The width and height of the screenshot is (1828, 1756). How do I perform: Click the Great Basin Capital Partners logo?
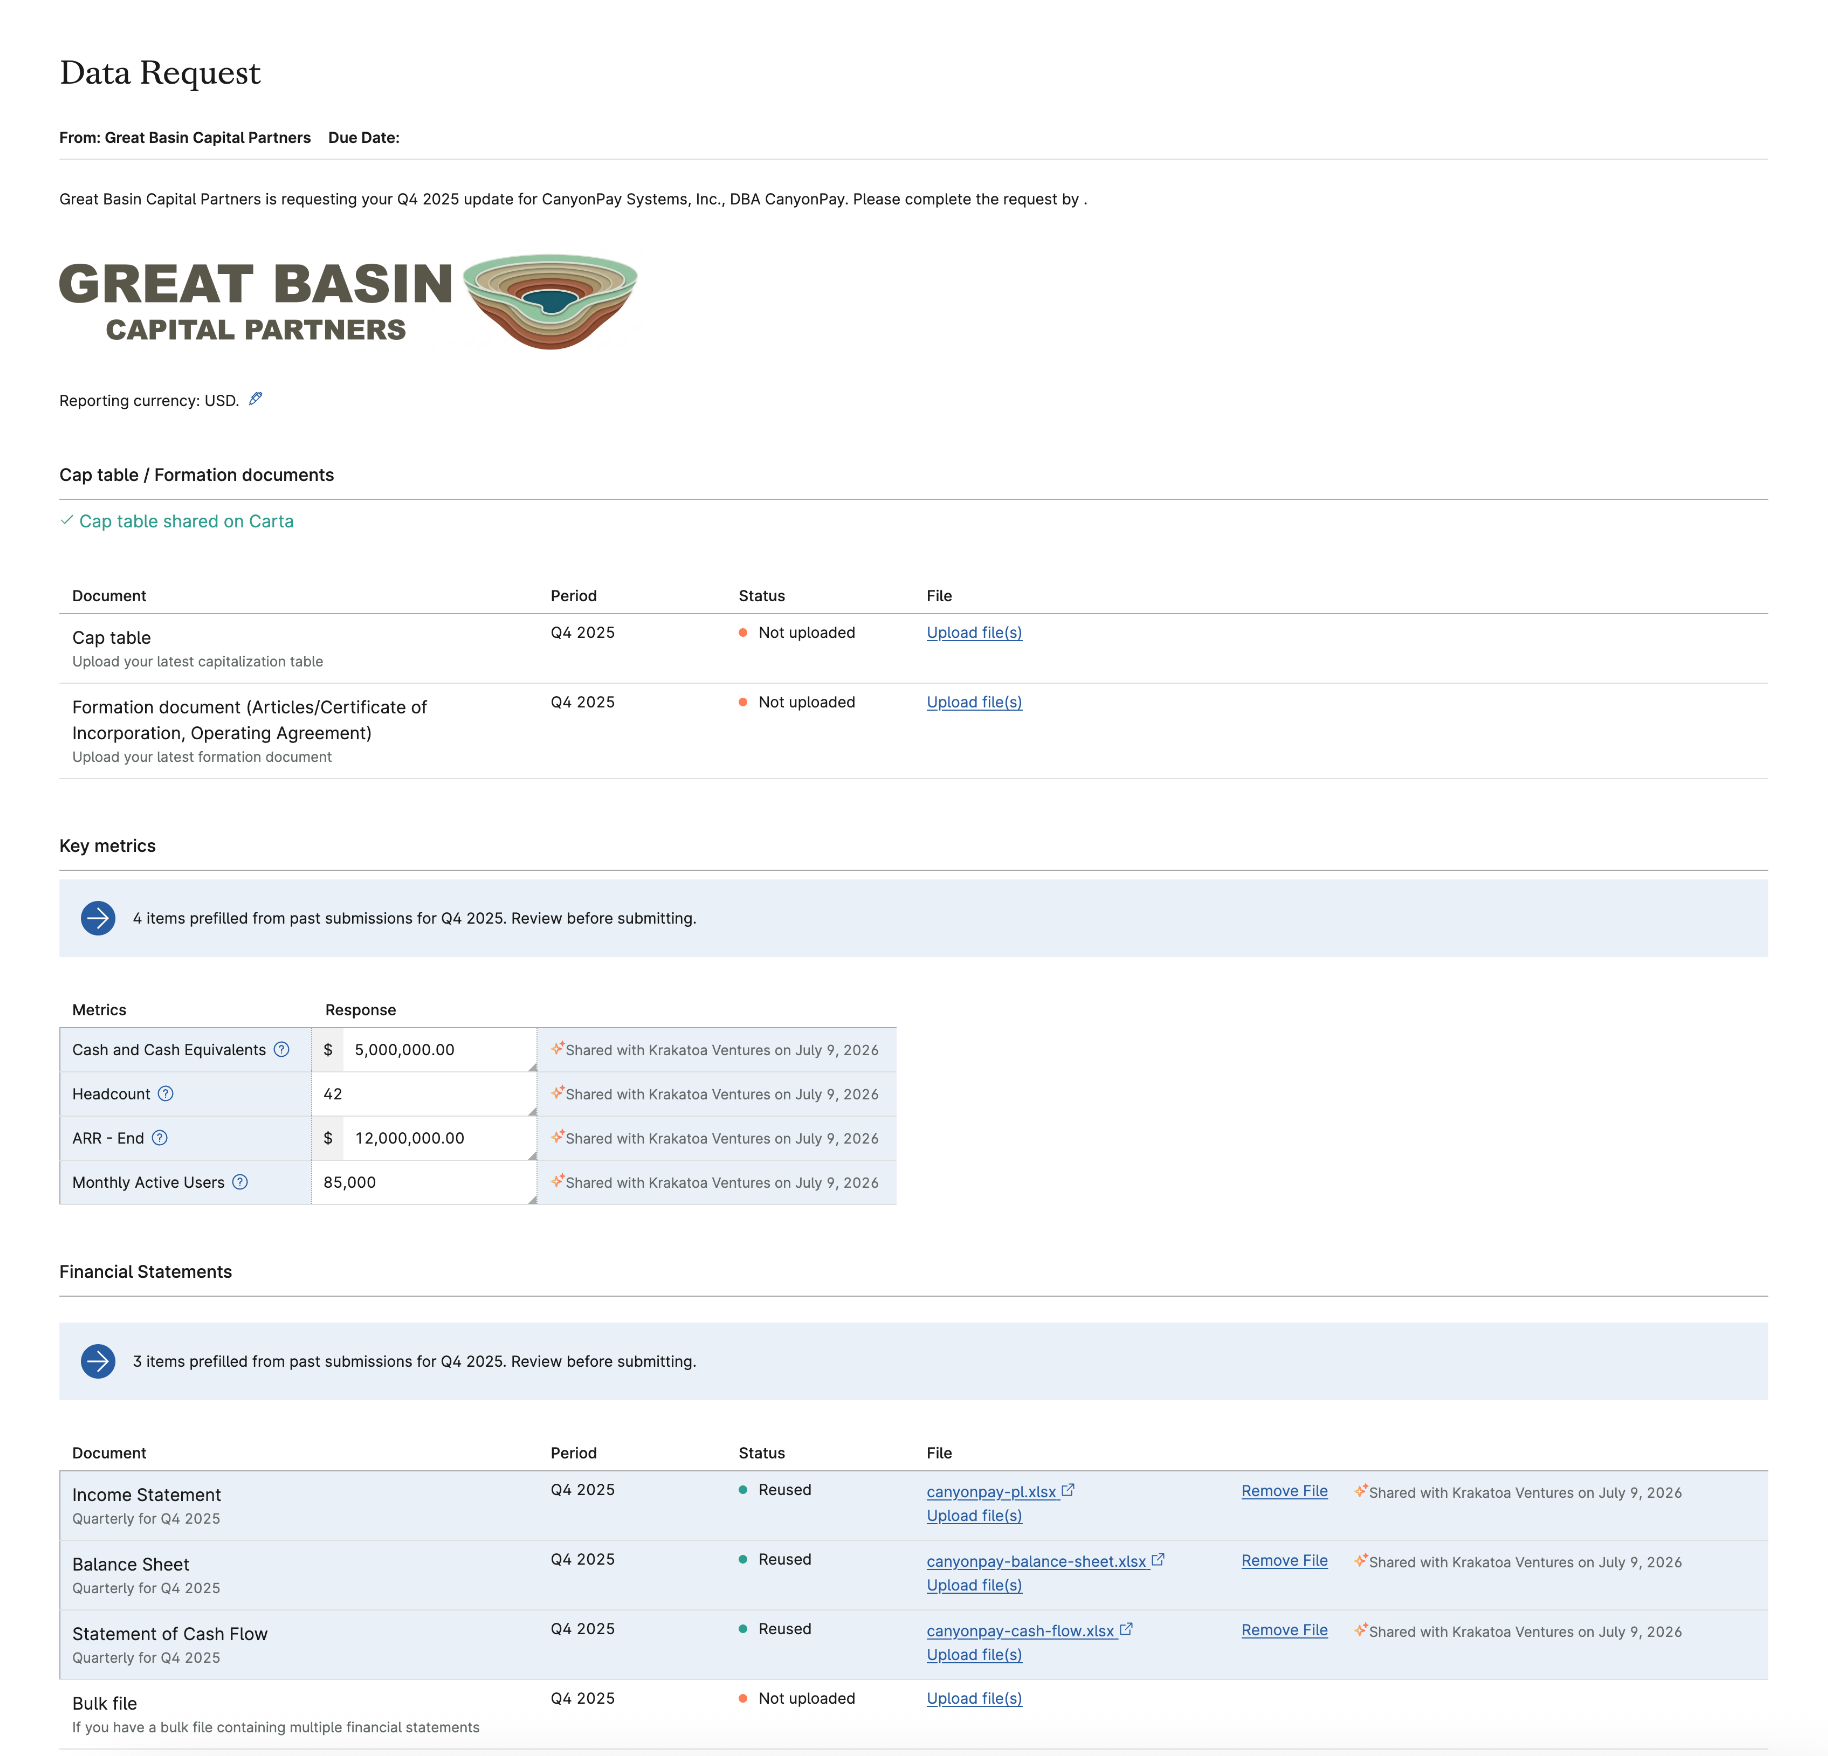pos(348,301)
